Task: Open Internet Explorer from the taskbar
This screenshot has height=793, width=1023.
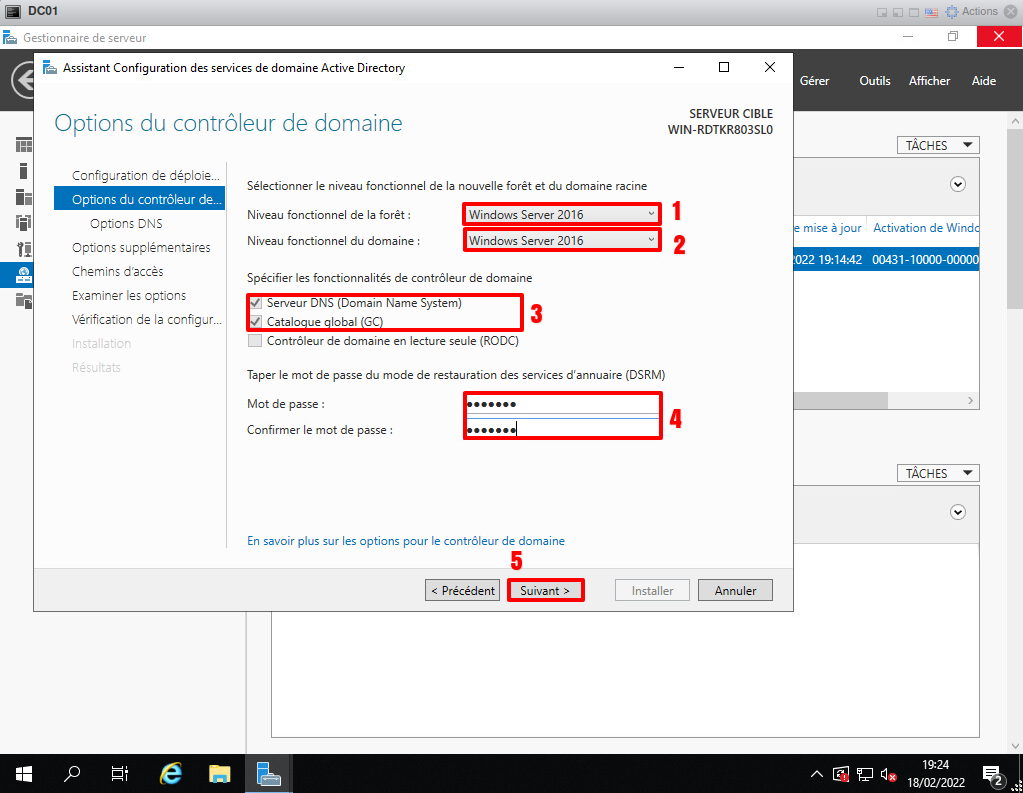Action: (172, 773)
